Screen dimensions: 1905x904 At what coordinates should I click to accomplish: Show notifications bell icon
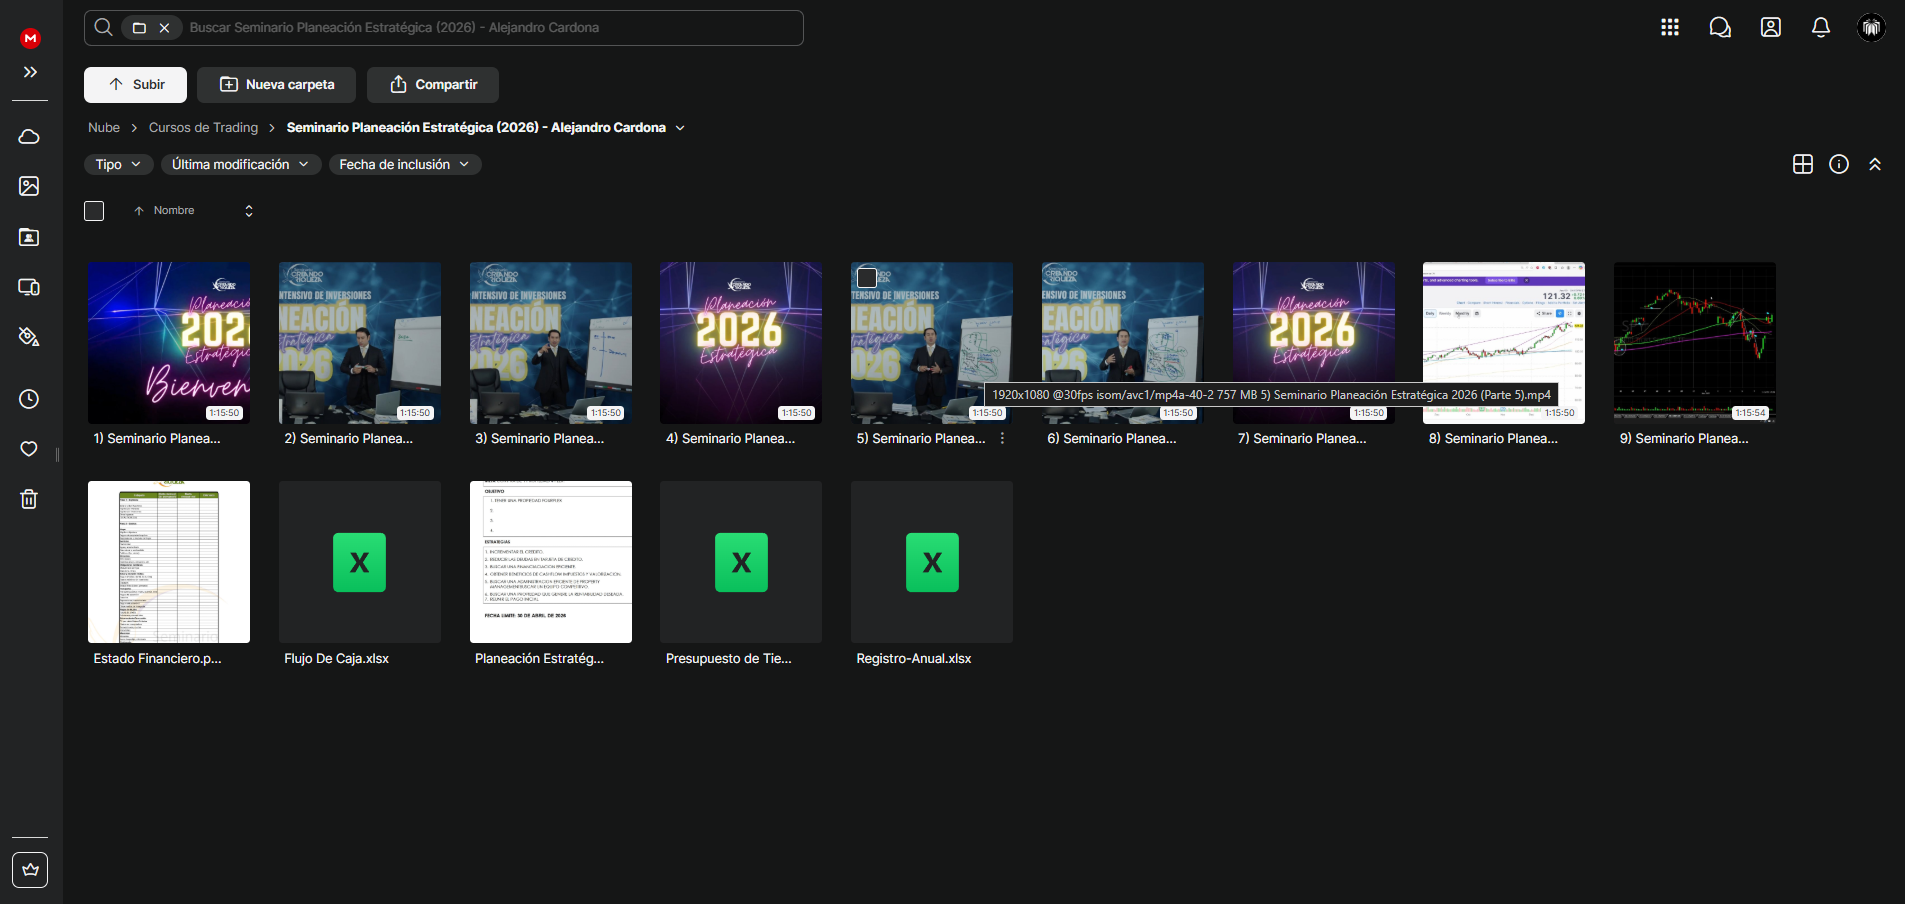(1821, 27)
